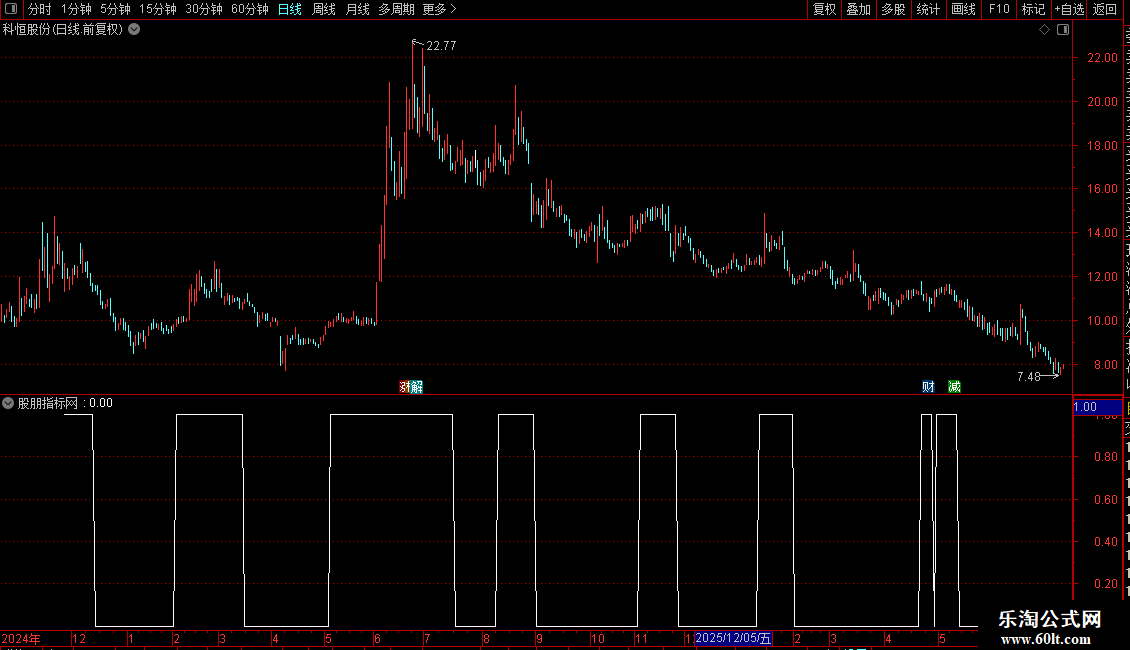Screen dimensions: 1130x650
Task: Click the 22.00 price axis label
Action: pos(1103,58)
